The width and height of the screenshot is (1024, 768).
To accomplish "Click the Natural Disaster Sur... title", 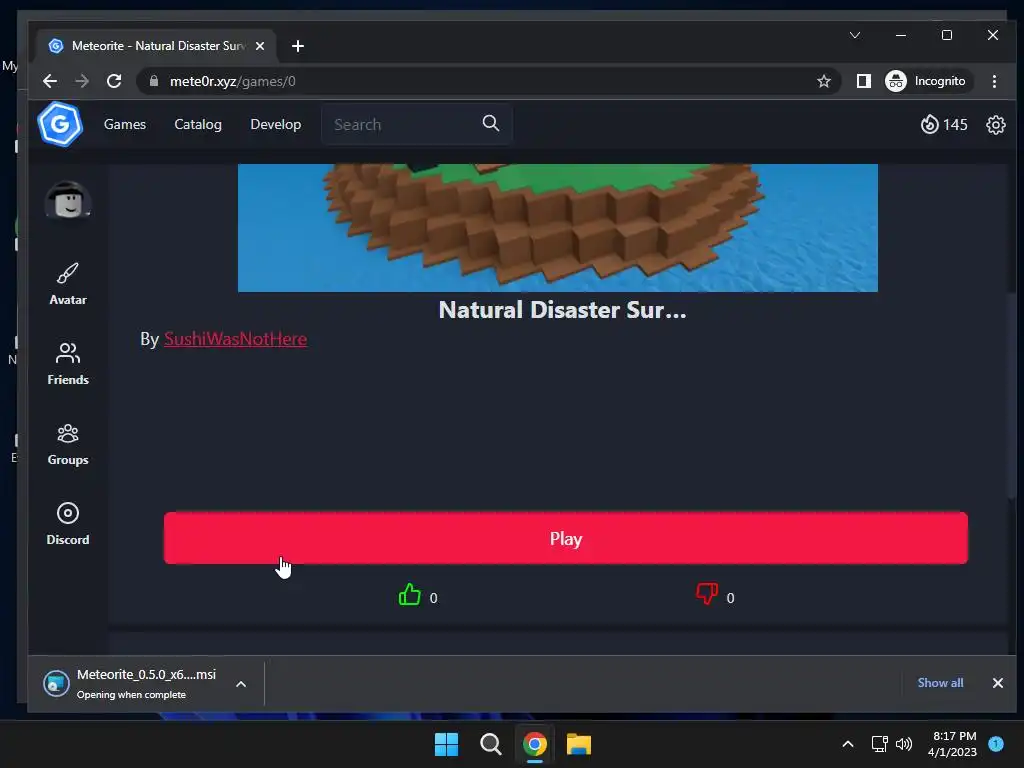I will tap(562, 310).
